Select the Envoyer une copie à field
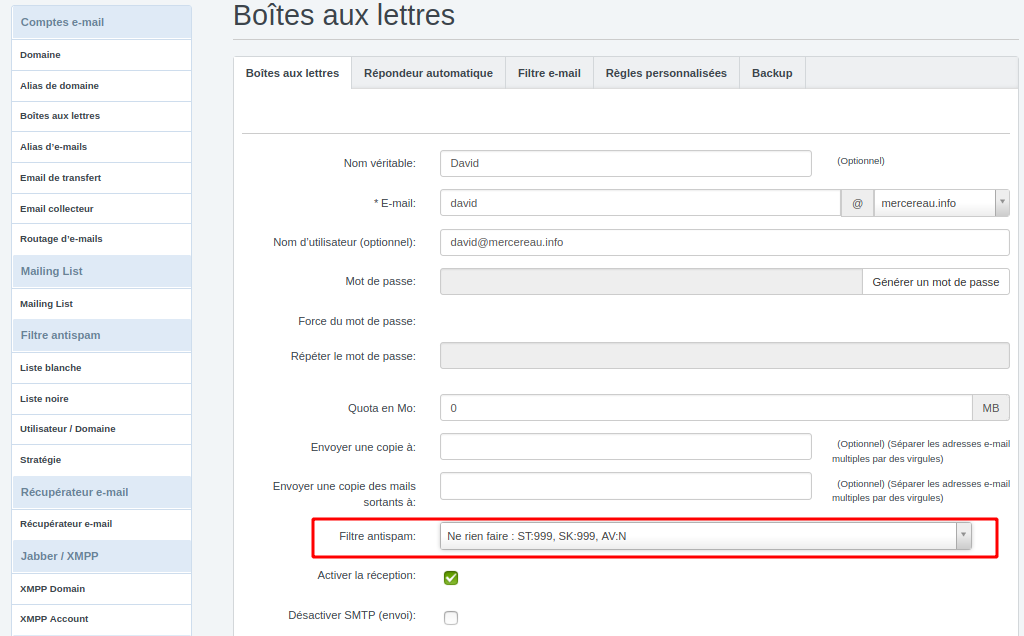Screen dimensions: 1024x636 625,447
